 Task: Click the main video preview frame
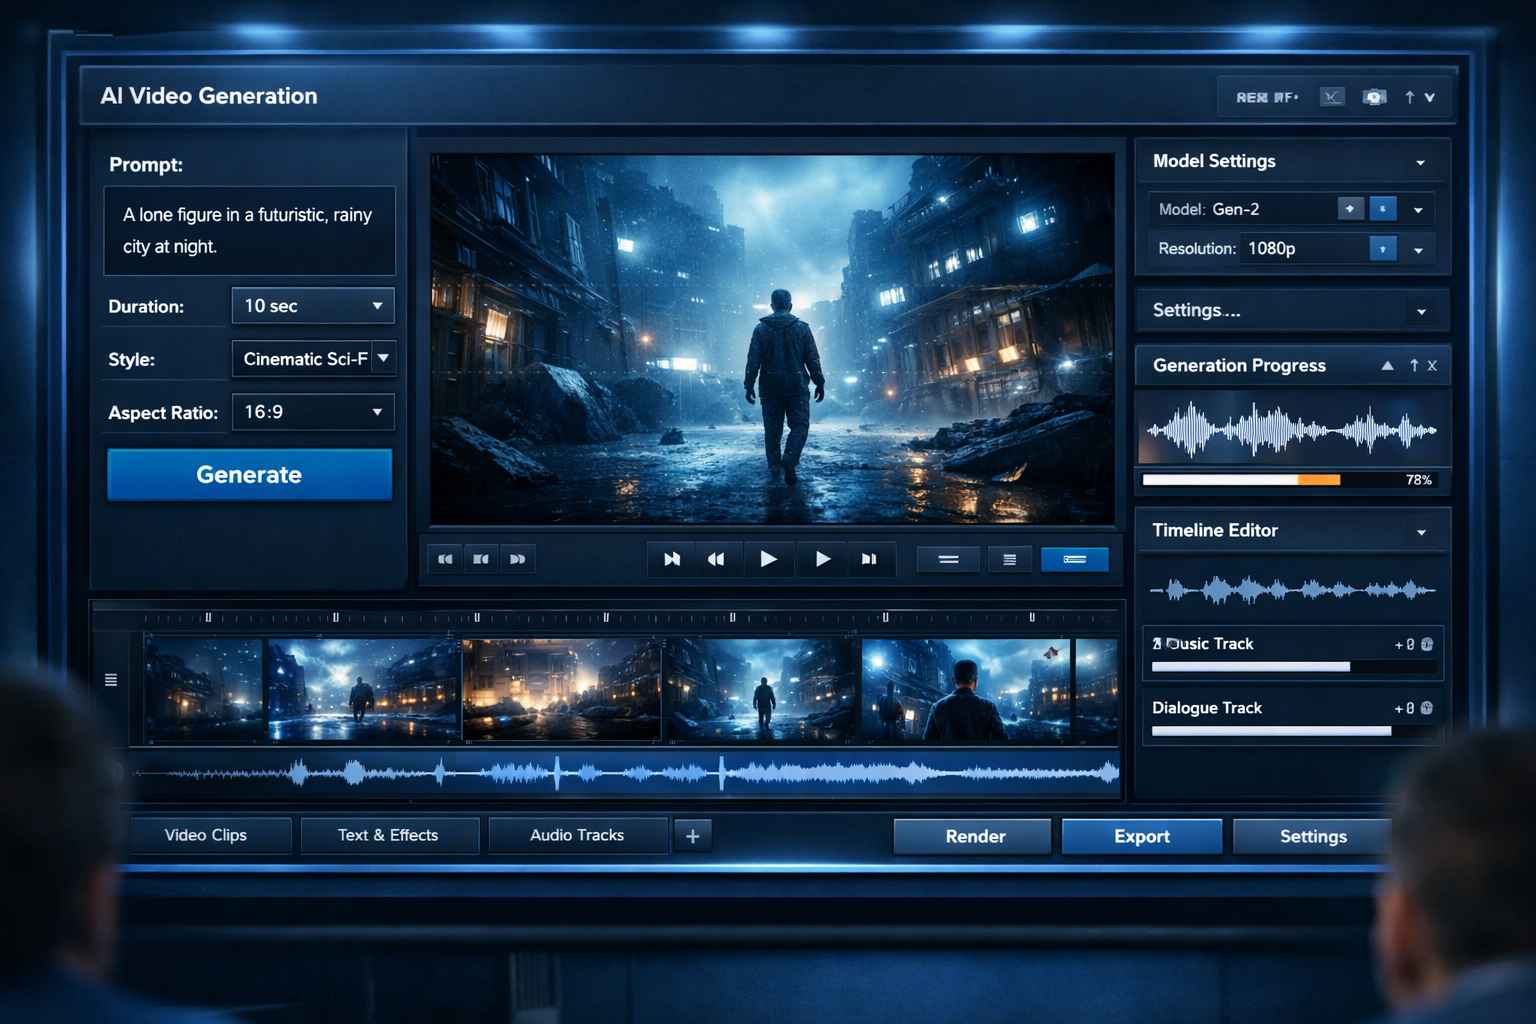772,339
